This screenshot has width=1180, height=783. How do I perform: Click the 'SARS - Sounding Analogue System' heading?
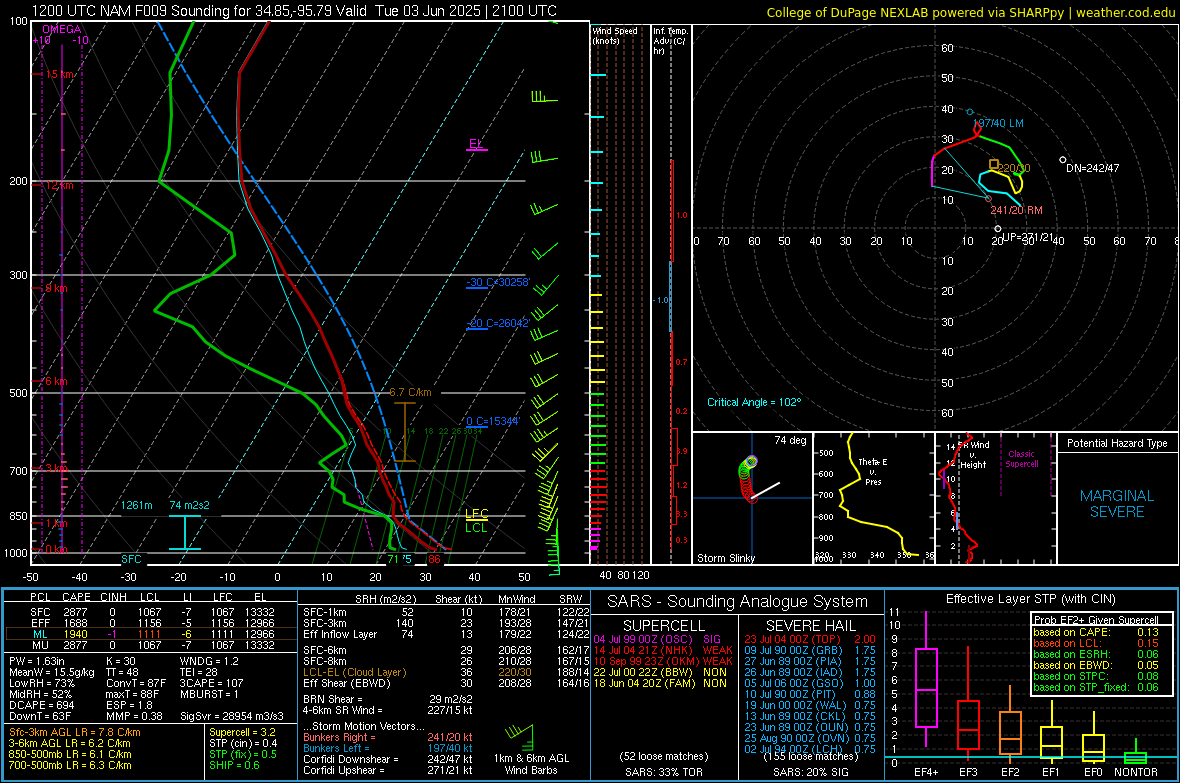click(x=738, y=602)
